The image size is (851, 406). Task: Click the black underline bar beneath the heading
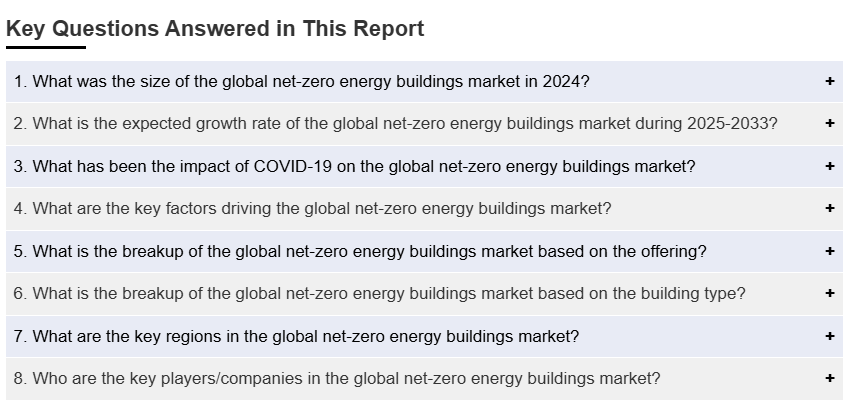click(x=46, y=47)
